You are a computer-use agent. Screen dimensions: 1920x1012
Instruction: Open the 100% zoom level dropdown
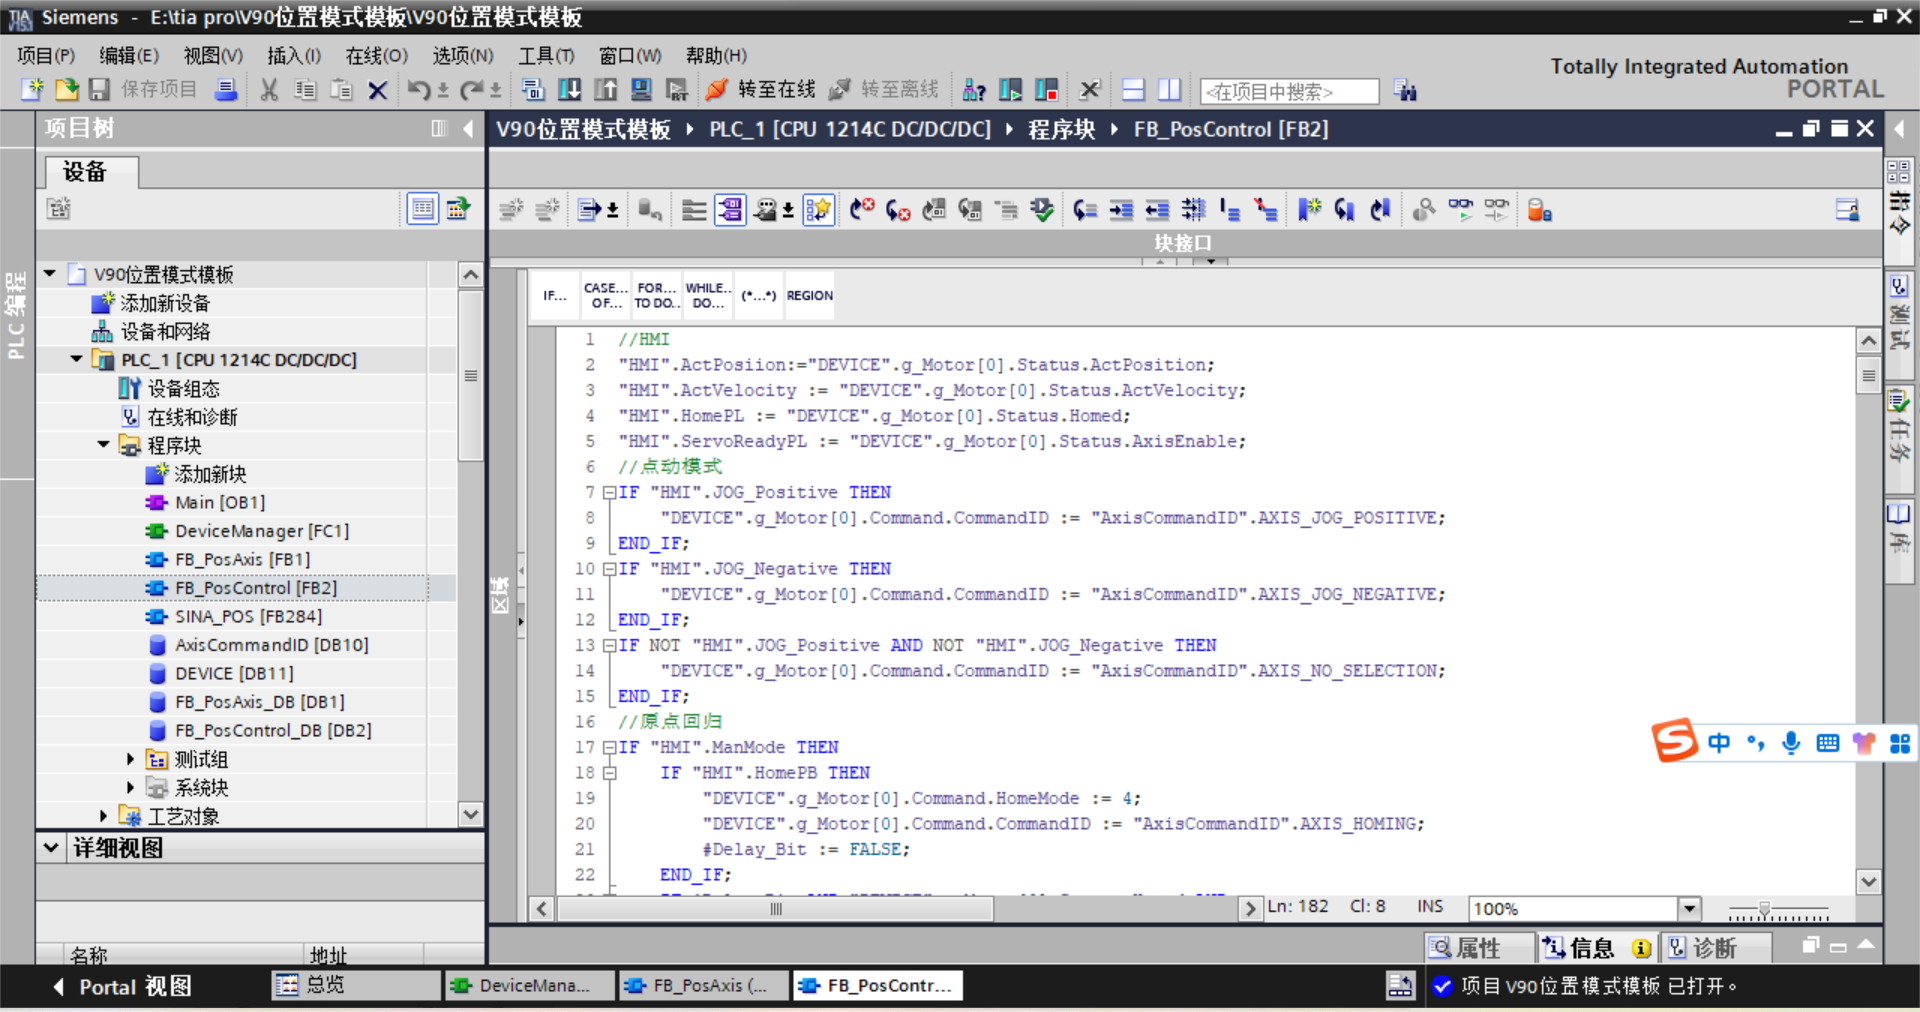tap(1689, 908)
